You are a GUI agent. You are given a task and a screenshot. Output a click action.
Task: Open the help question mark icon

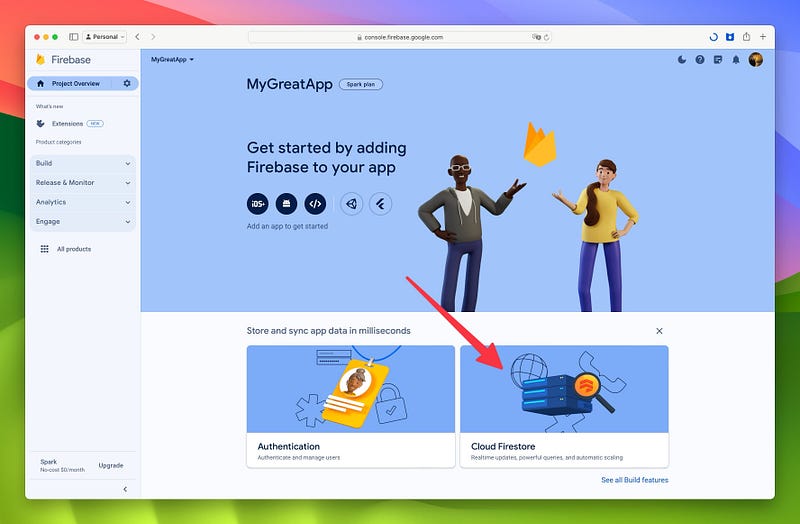700,60
